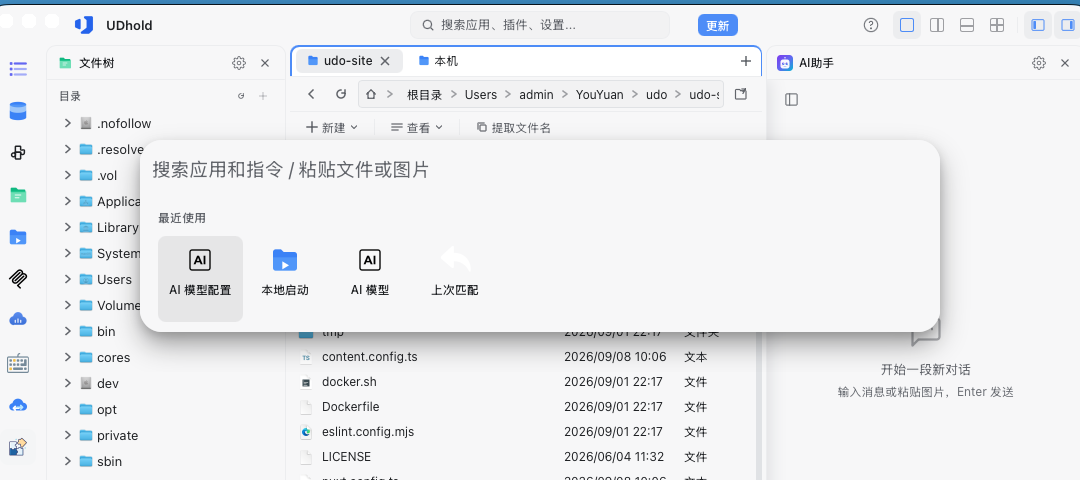This screenshot has width=1080, height=480.
Task: Open the plugins puzzle sidebar icon
Action: click(18, 153)
